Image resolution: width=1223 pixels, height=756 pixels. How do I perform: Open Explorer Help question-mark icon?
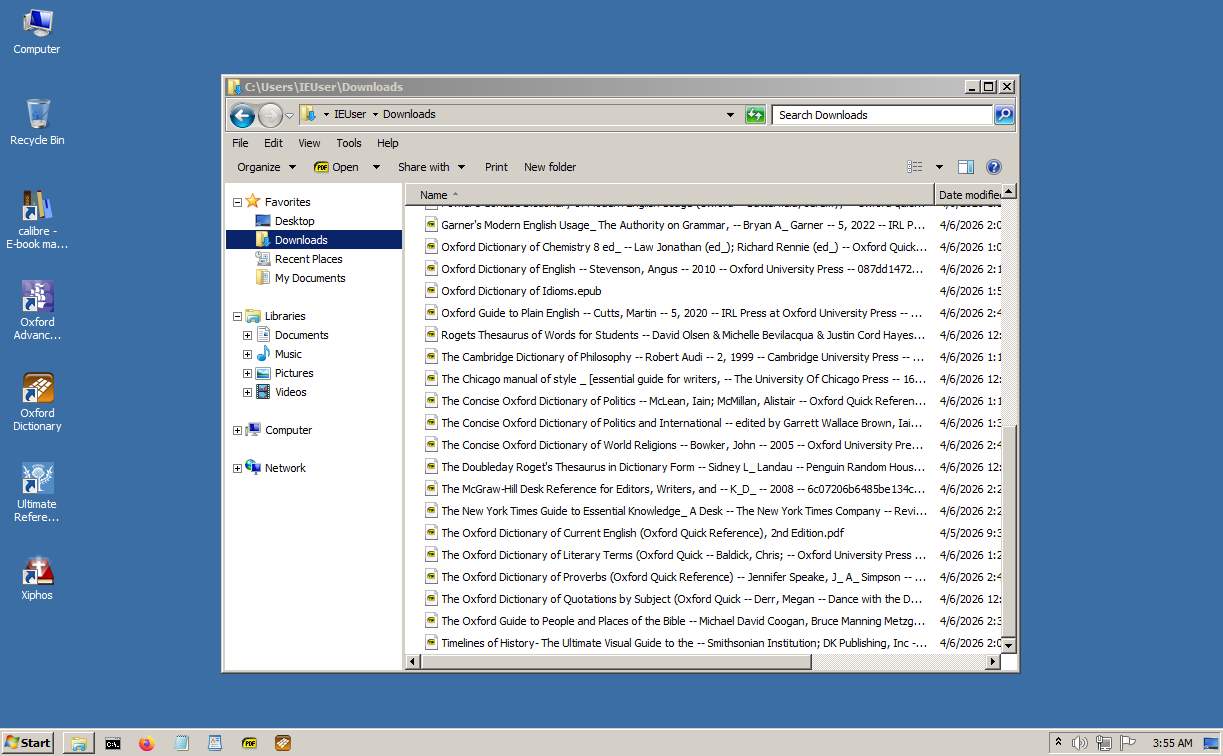point(994,167)
